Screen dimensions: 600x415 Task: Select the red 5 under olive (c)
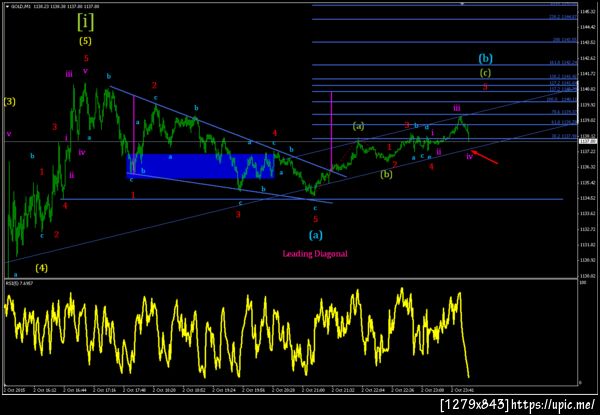(485, 87)
